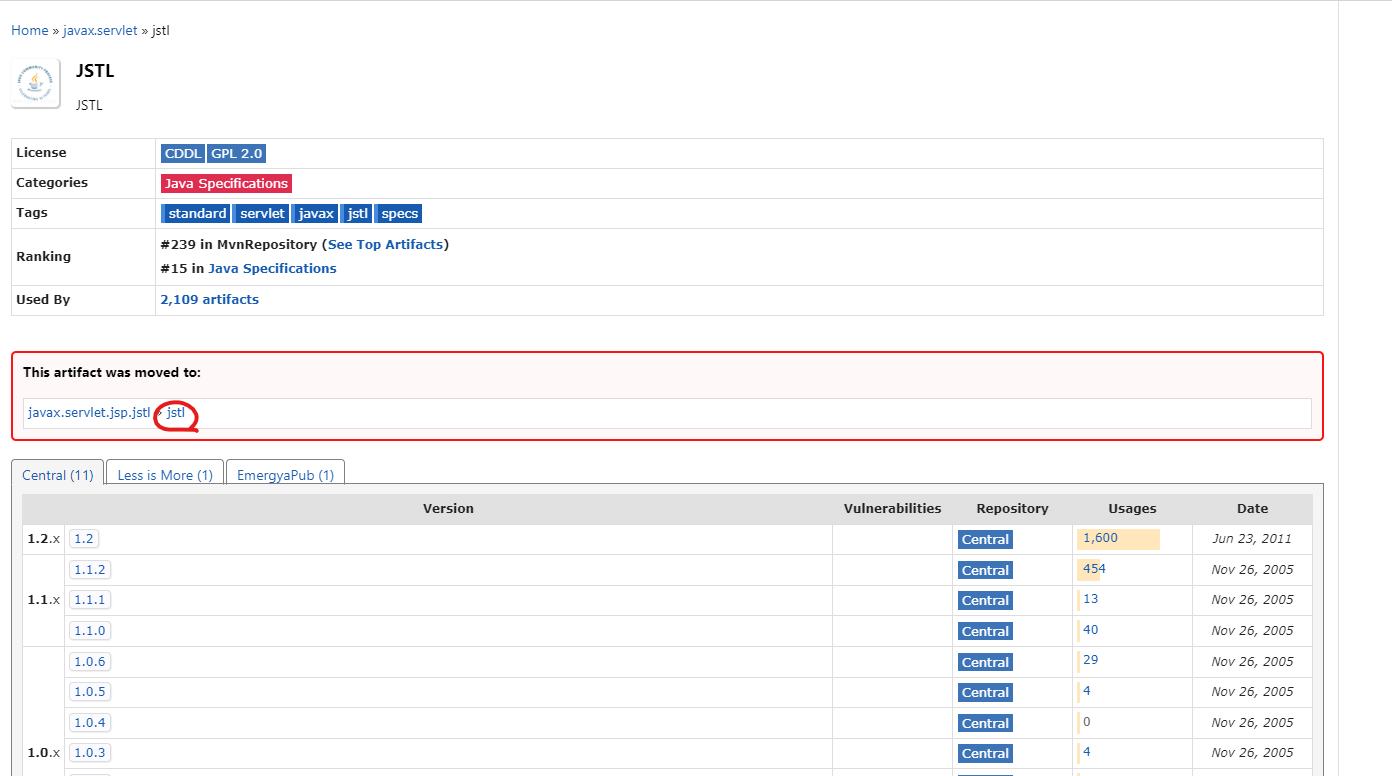Click the GPL 2.0 license tag
Viewport: 1392px width, 776px height.
click(236, 154)
